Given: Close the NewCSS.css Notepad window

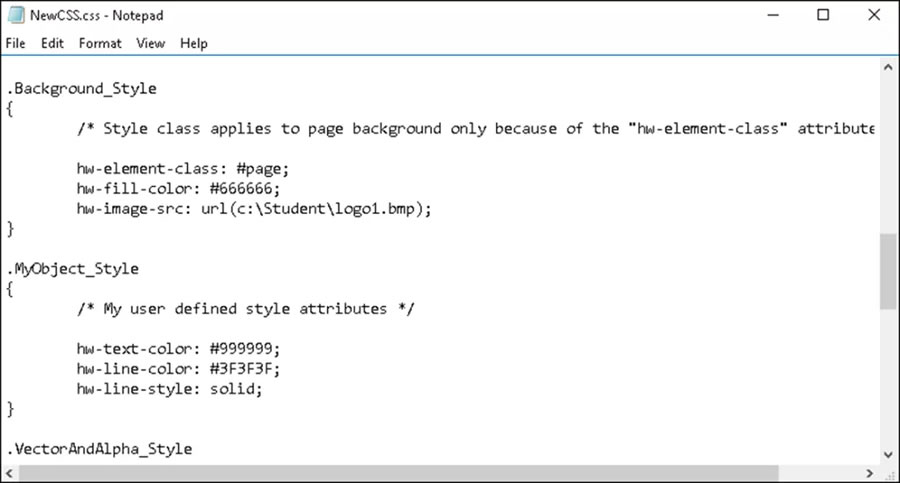Looking at the screenshot, I should tap(874, 15).
